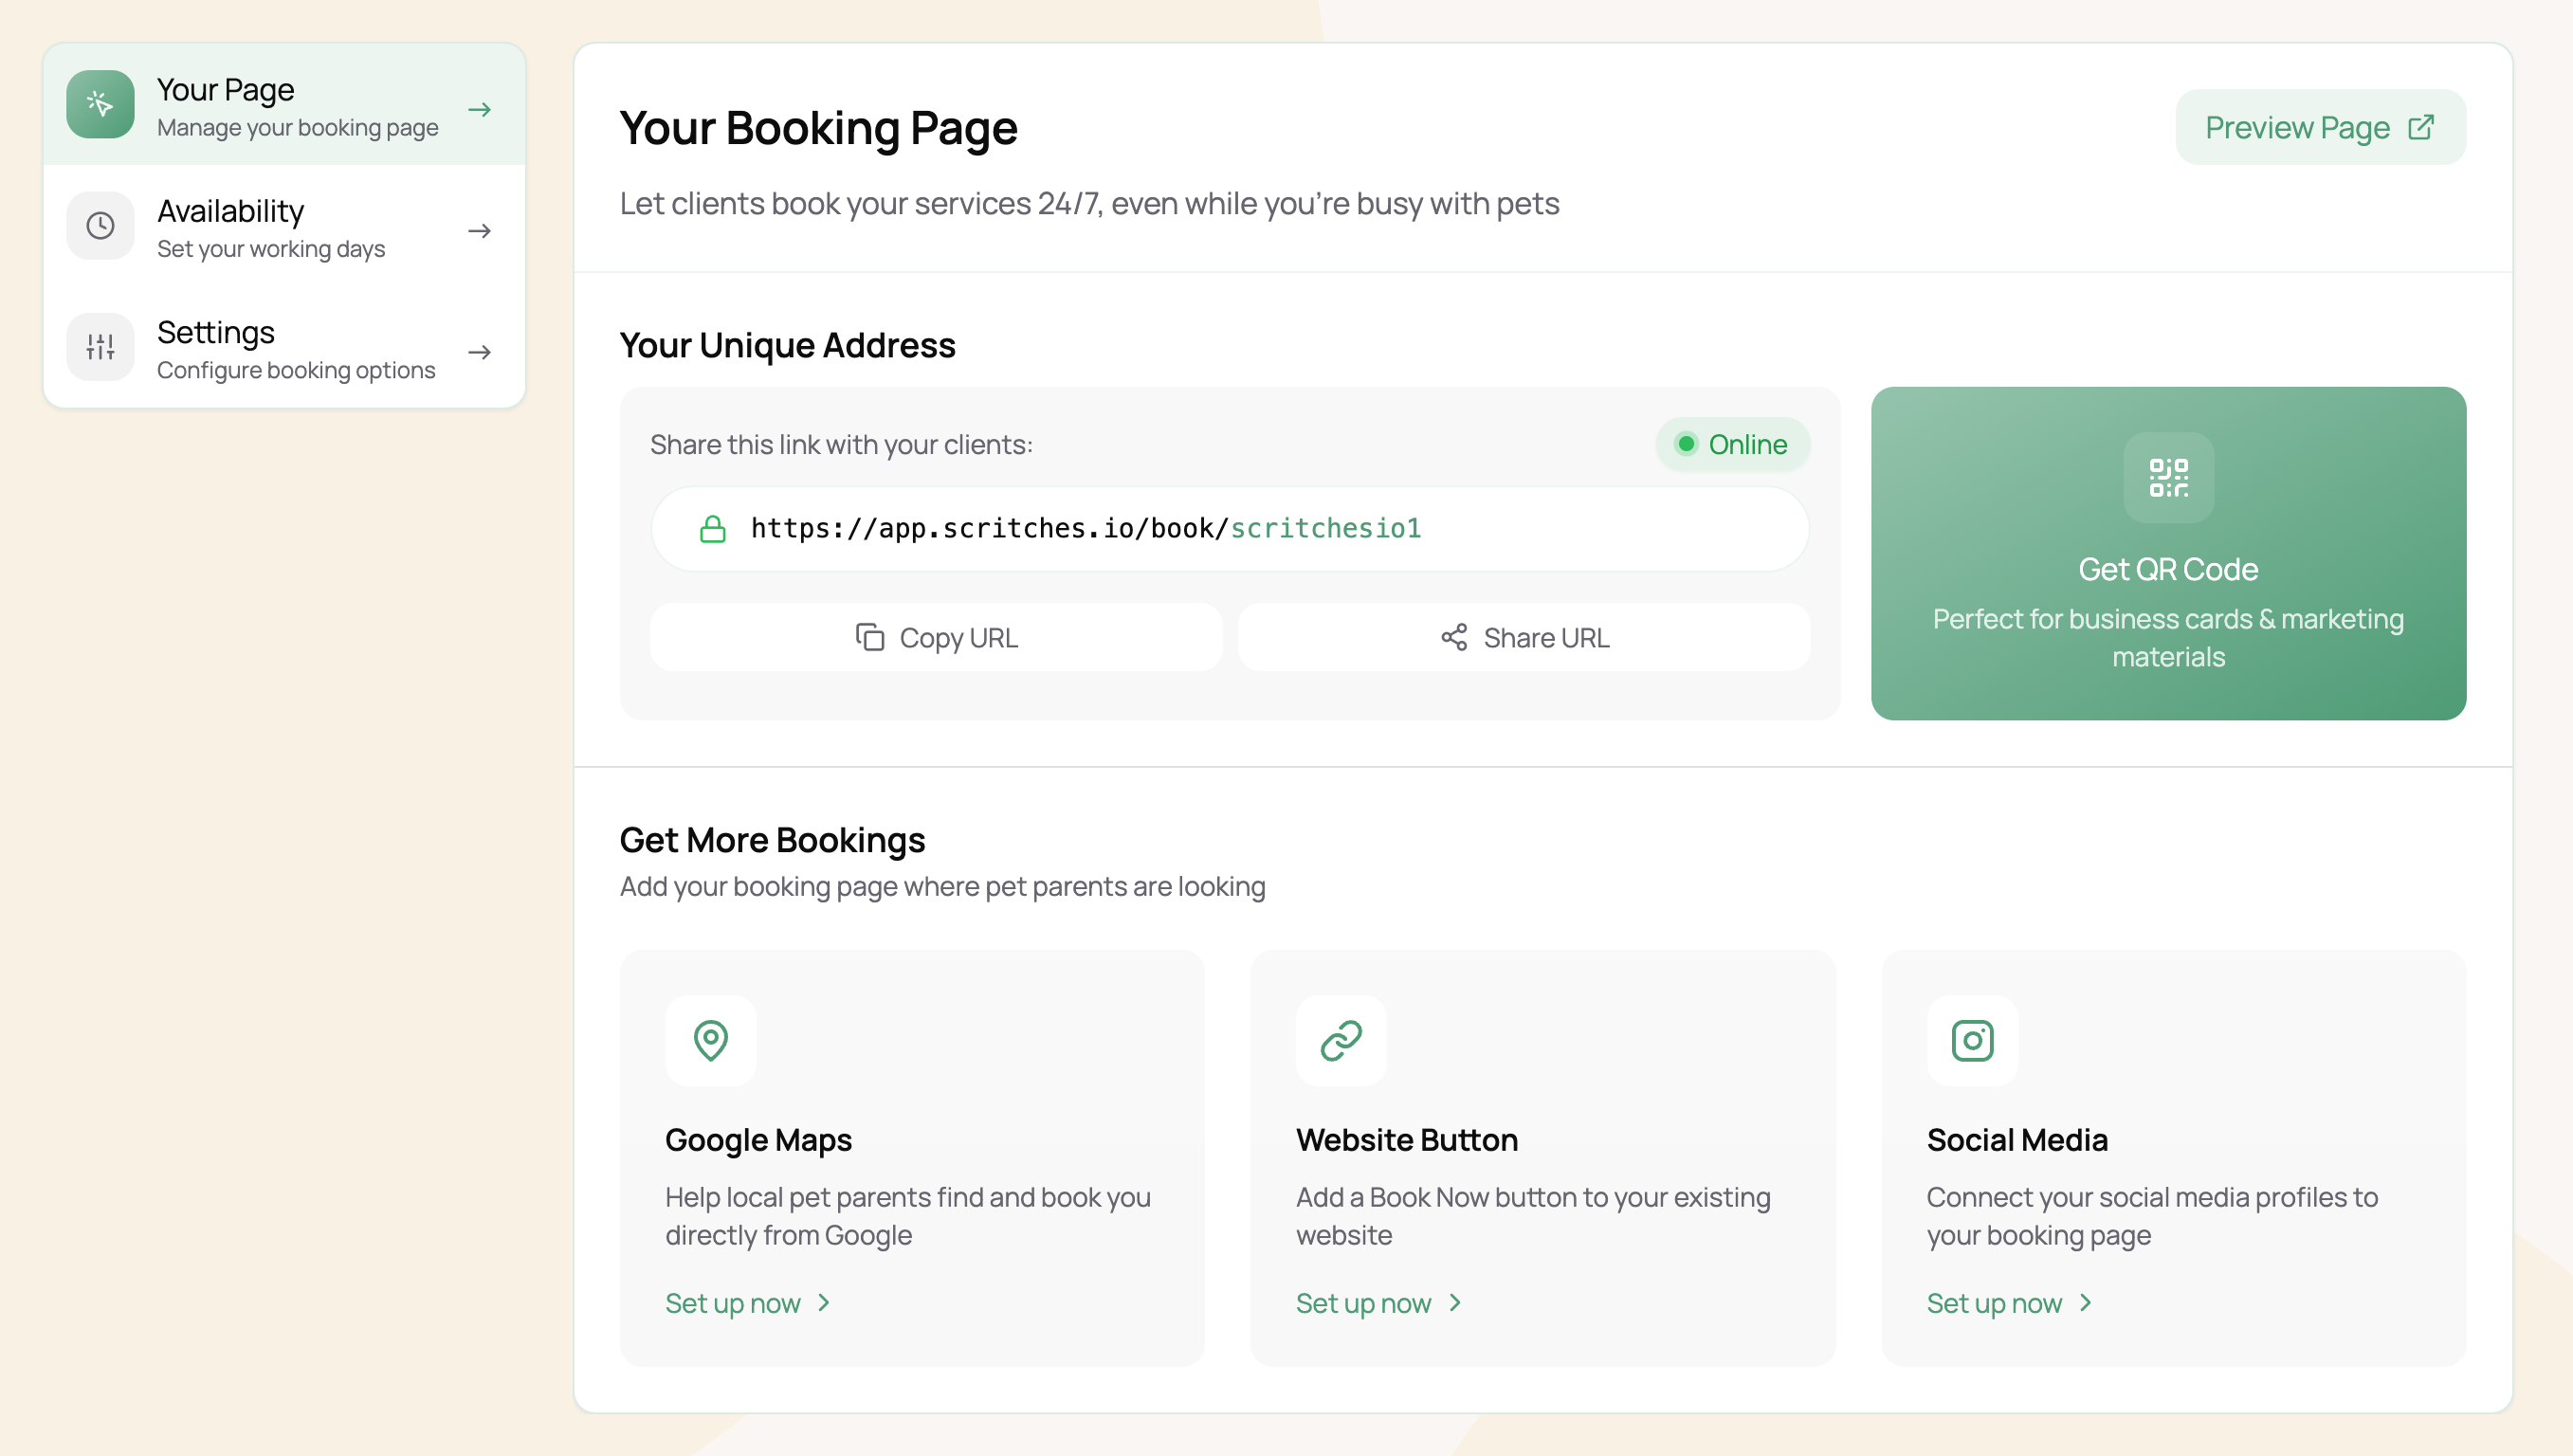Click the booking URL address field
Viewport: 2573px width, 1456px height.
click(x=1230, y=529)
